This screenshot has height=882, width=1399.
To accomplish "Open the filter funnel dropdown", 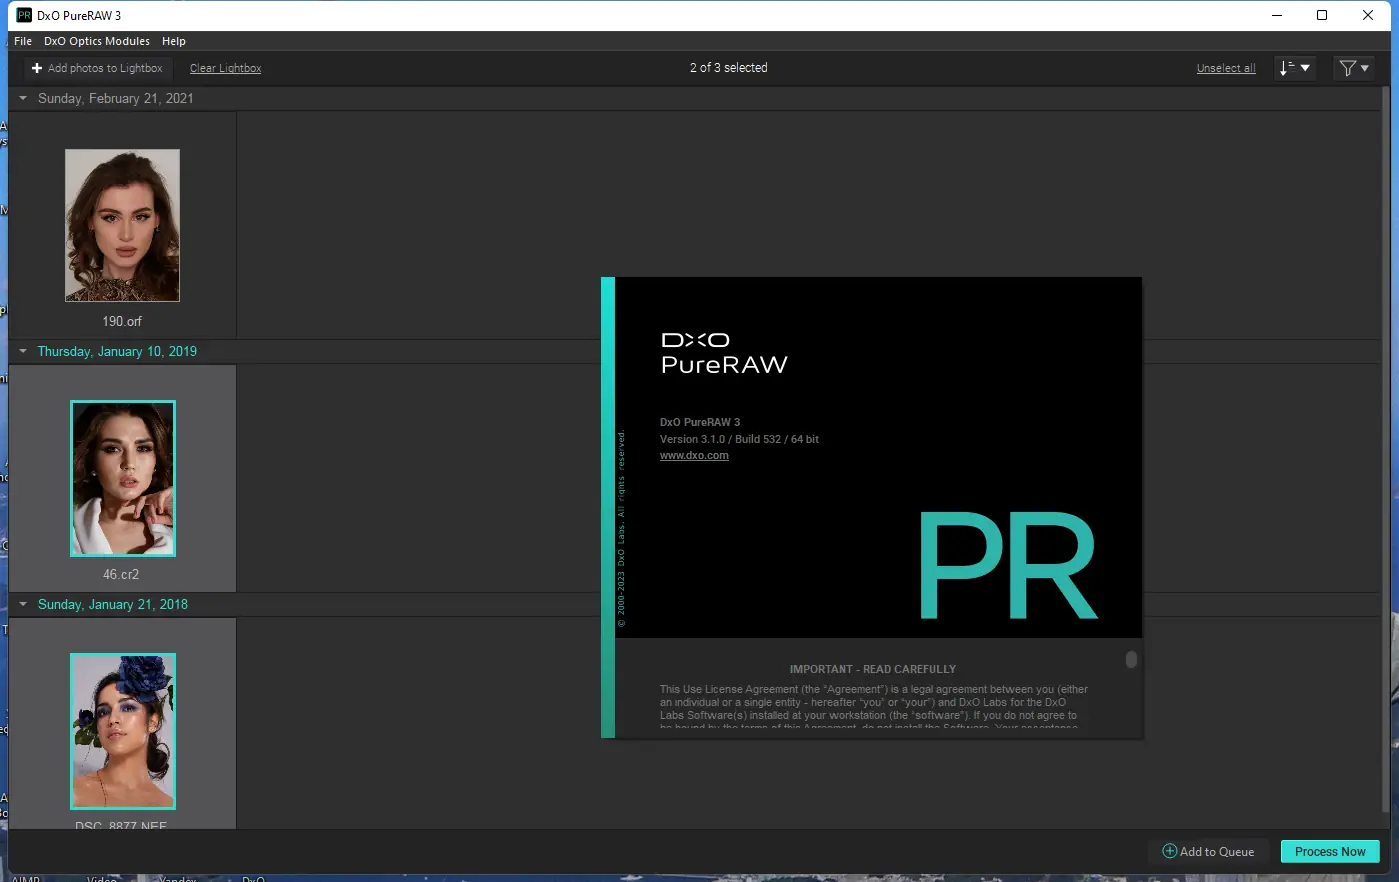I will (x=1354, y=68).
